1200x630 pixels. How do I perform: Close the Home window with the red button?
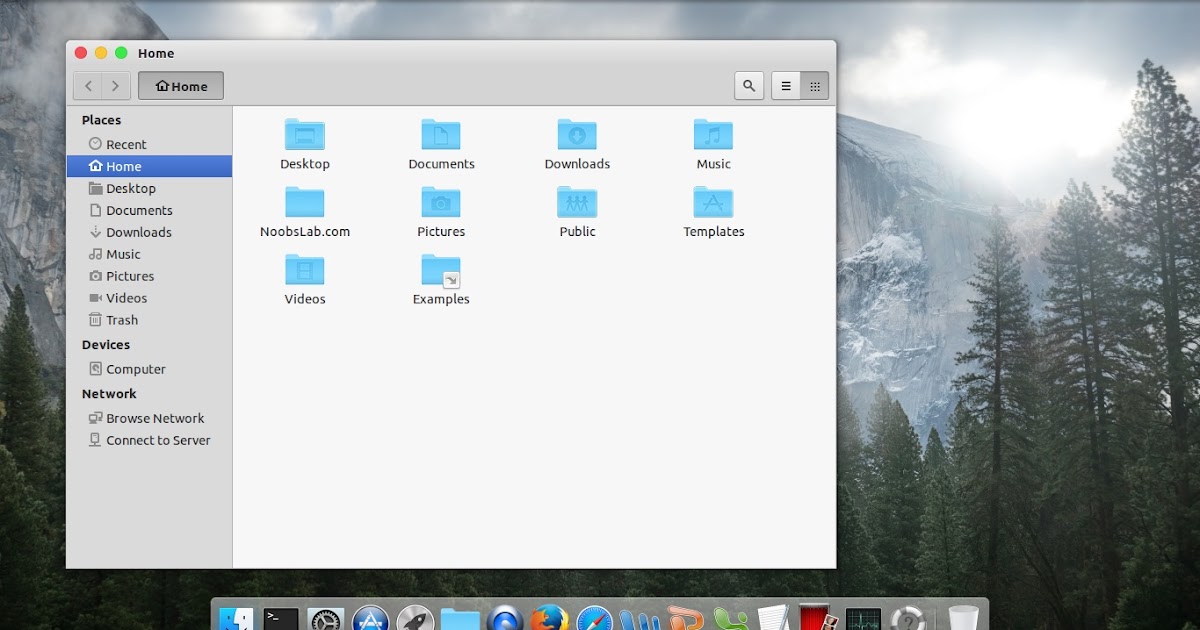[x=81, y=53]
